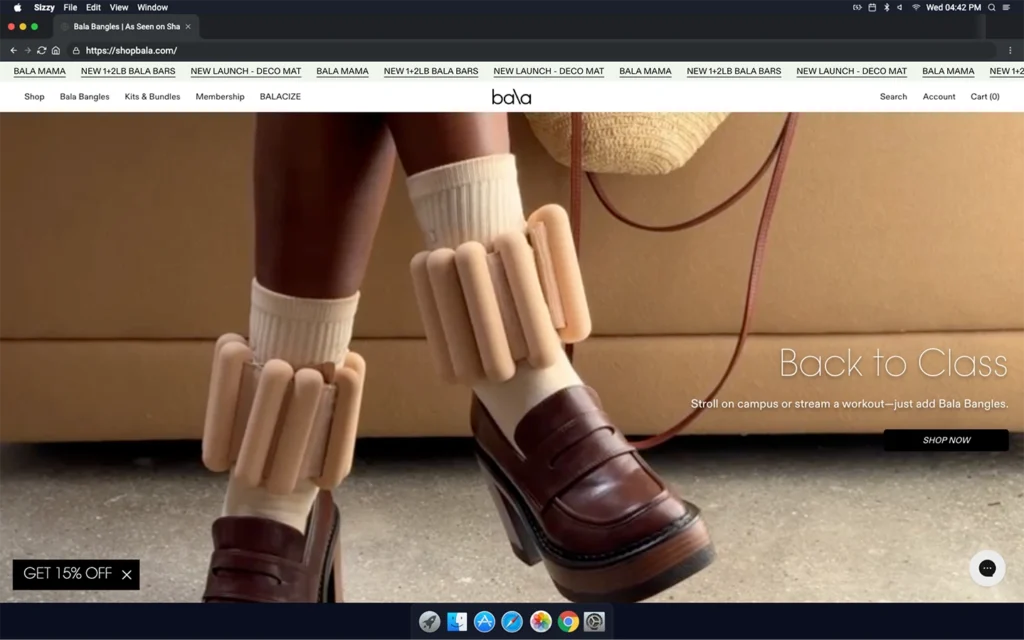Screen dimensions: 1024x640
Task: Open macOS Spotlight search icon
Action: point(992,7)
